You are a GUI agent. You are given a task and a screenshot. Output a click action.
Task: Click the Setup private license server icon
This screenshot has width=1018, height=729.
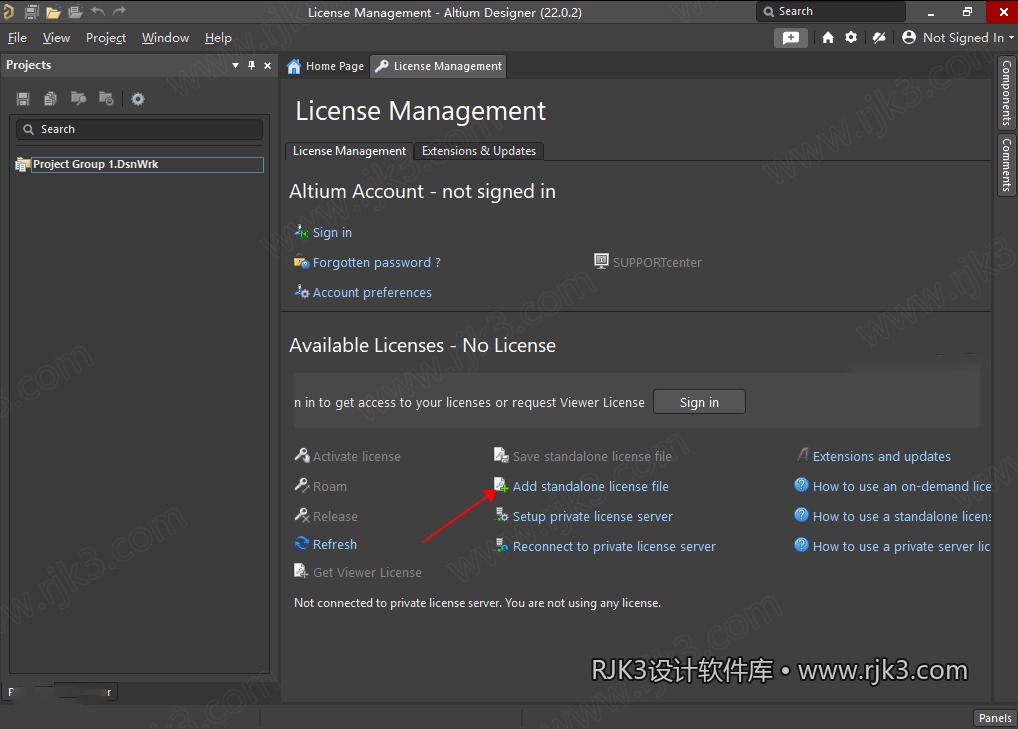pos(502,515)
